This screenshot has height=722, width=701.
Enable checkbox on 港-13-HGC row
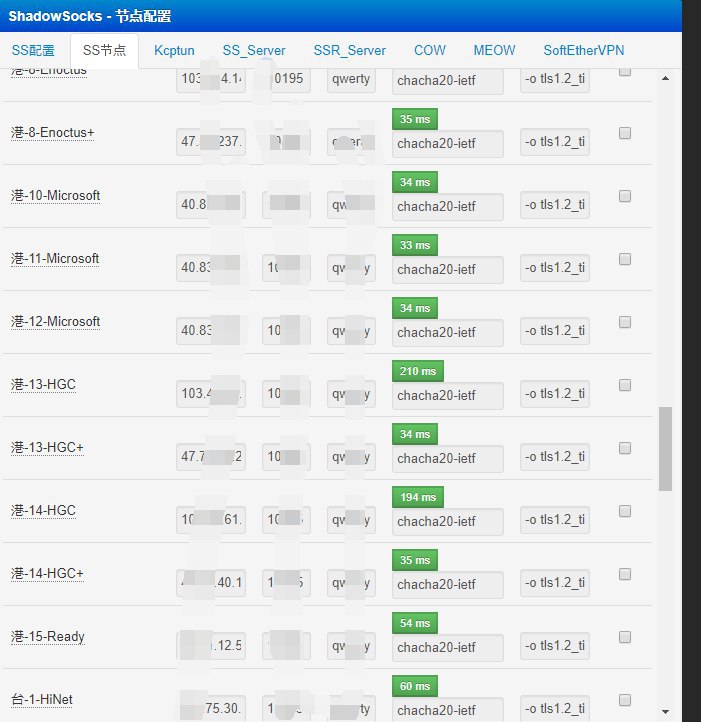coord(625,385)
